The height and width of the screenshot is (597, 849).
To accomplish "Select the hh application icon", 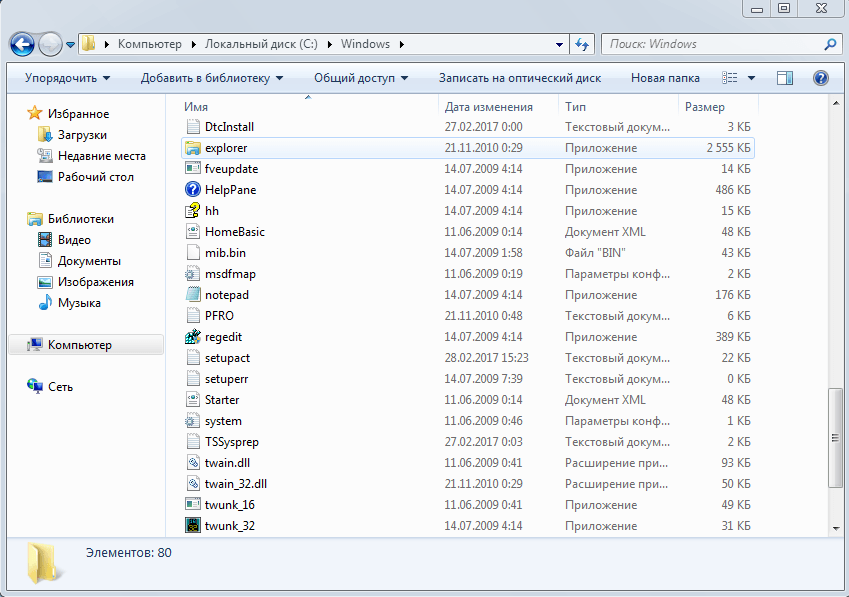I will [x=193, y=211].
